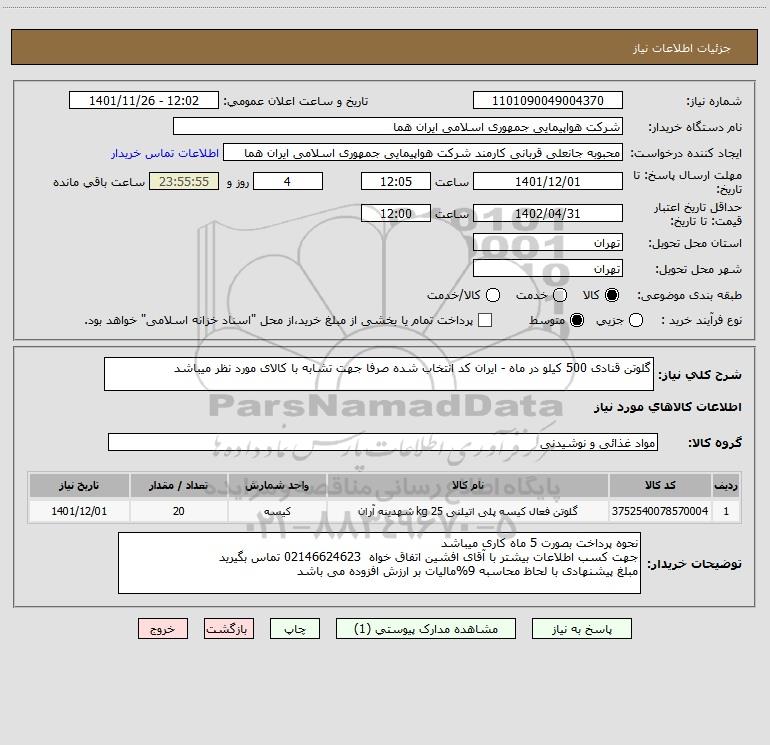This screenshot has width=770, height=745.
Task: Select the کالا/خدمت radio button
Action: (493, 295)
